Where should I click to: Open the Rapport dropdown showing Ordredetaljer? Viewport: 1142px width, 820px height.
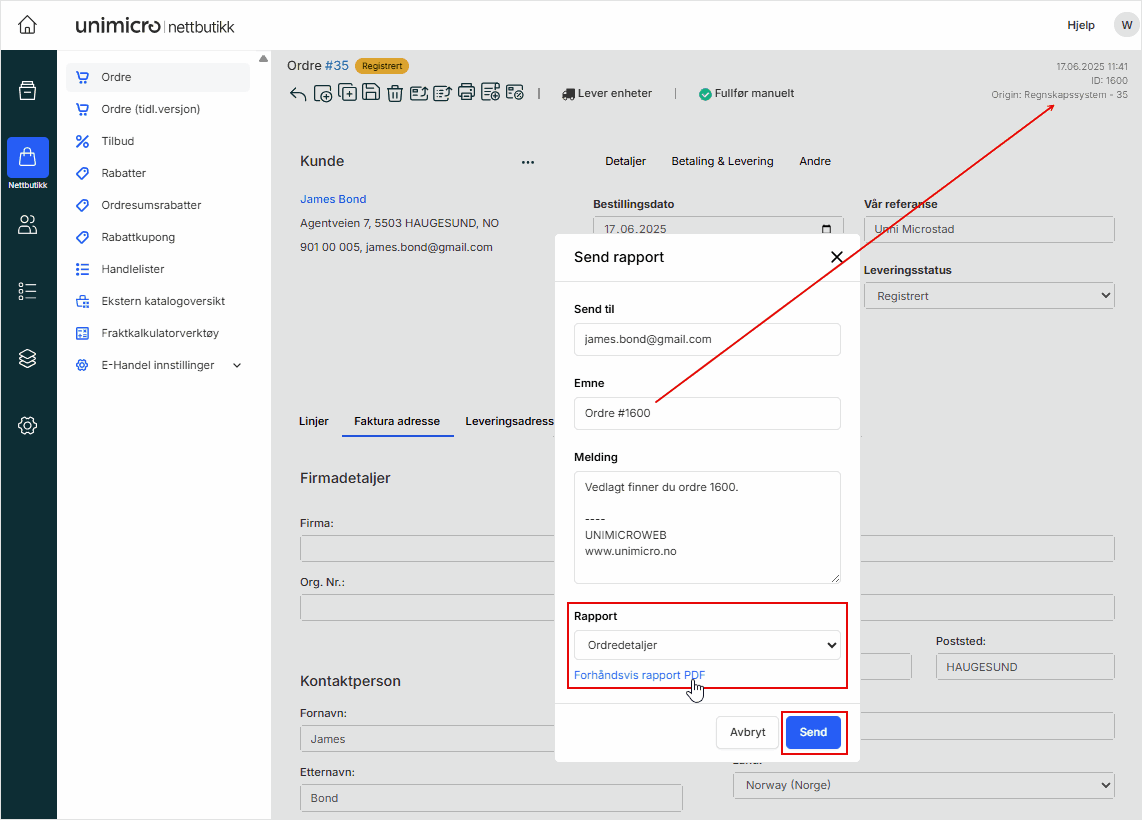tap(707, 645)
